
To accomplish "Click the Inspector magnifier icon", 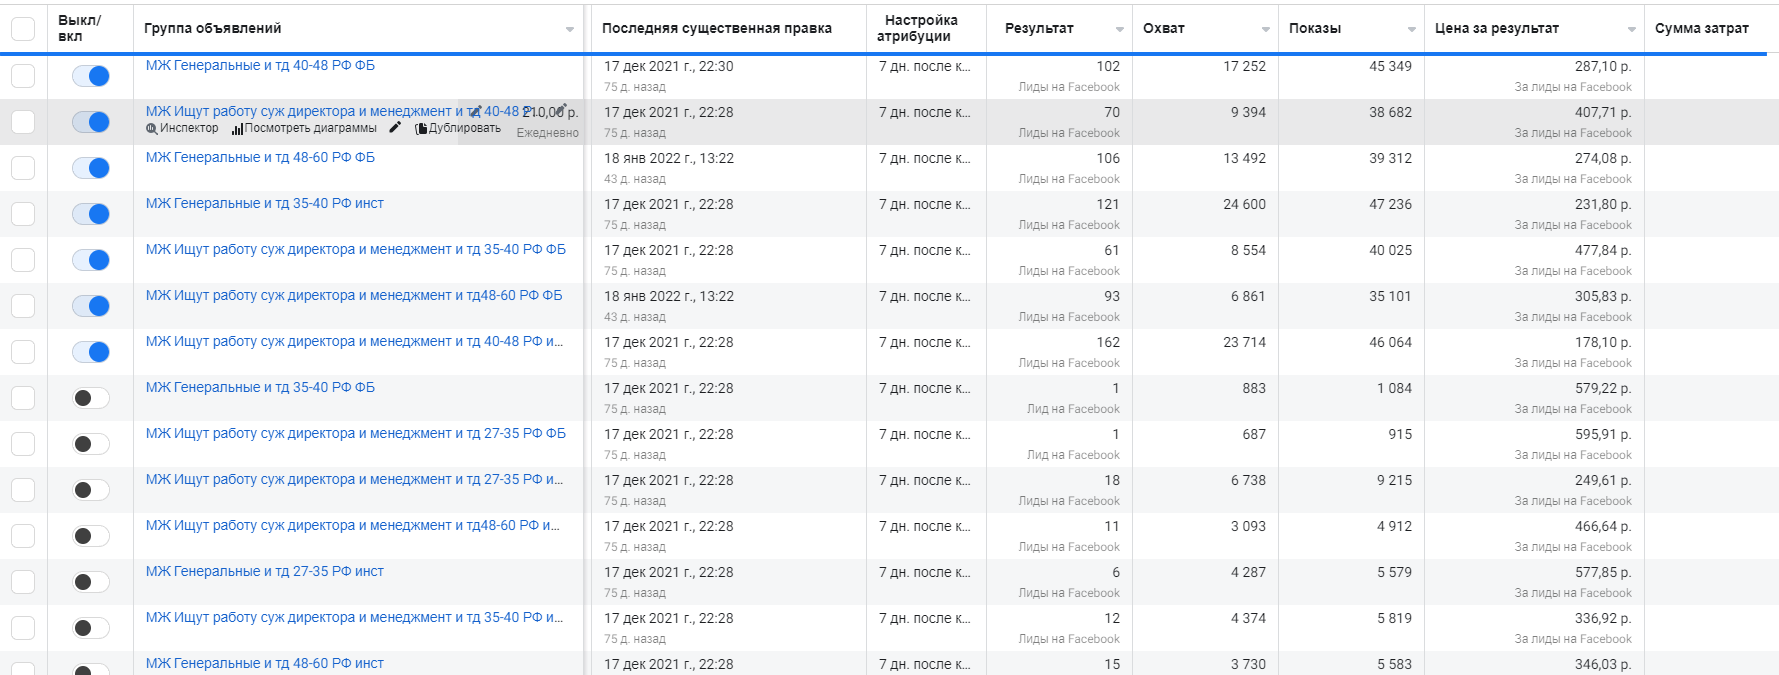I will click(152, 129).
